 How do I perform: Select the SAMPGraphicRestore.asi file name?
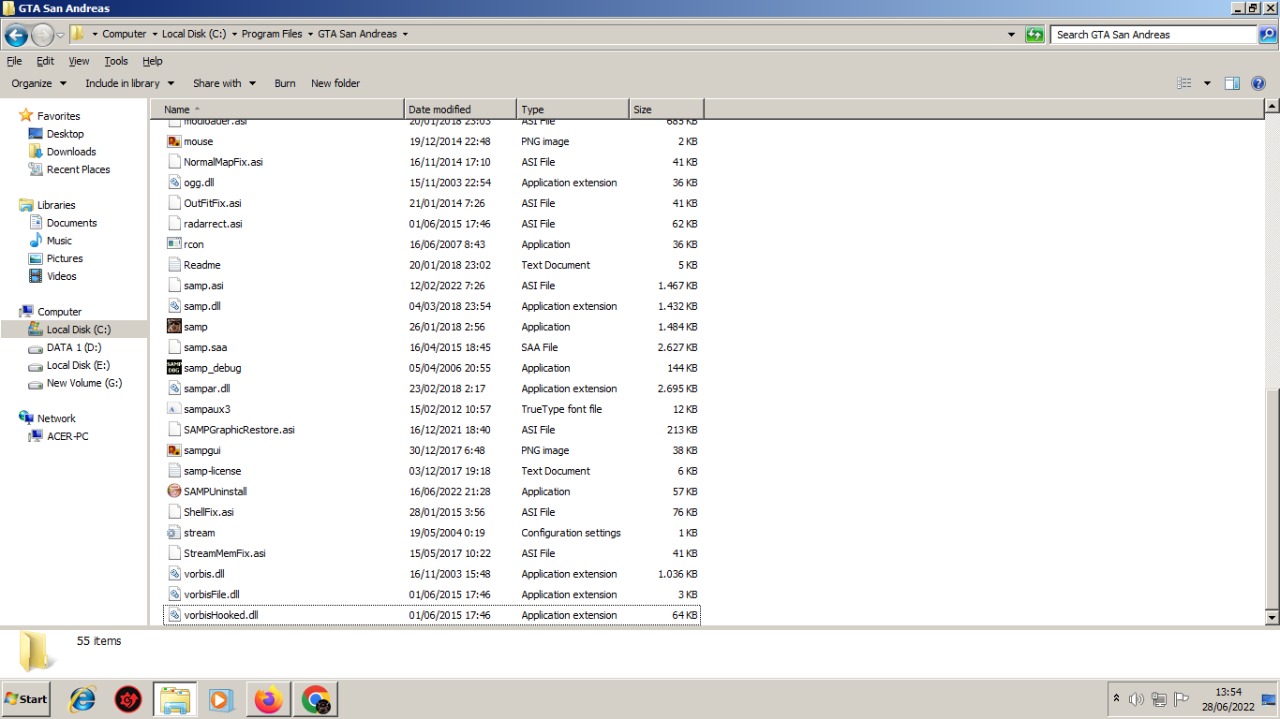point(239,430)
